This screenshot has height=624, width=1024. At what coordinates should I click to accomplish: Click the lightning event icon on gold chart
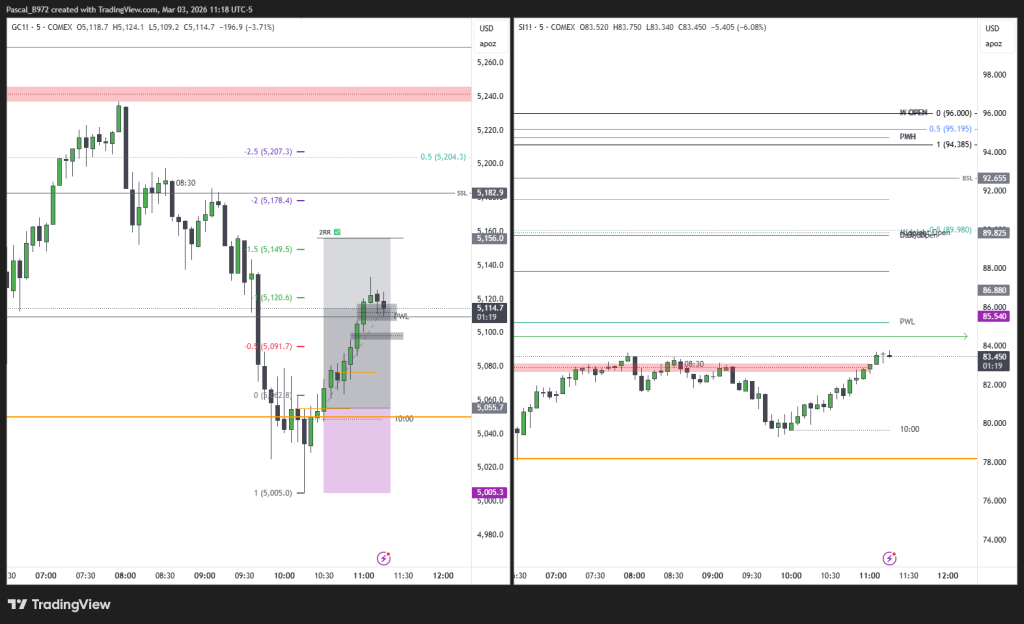383,557
